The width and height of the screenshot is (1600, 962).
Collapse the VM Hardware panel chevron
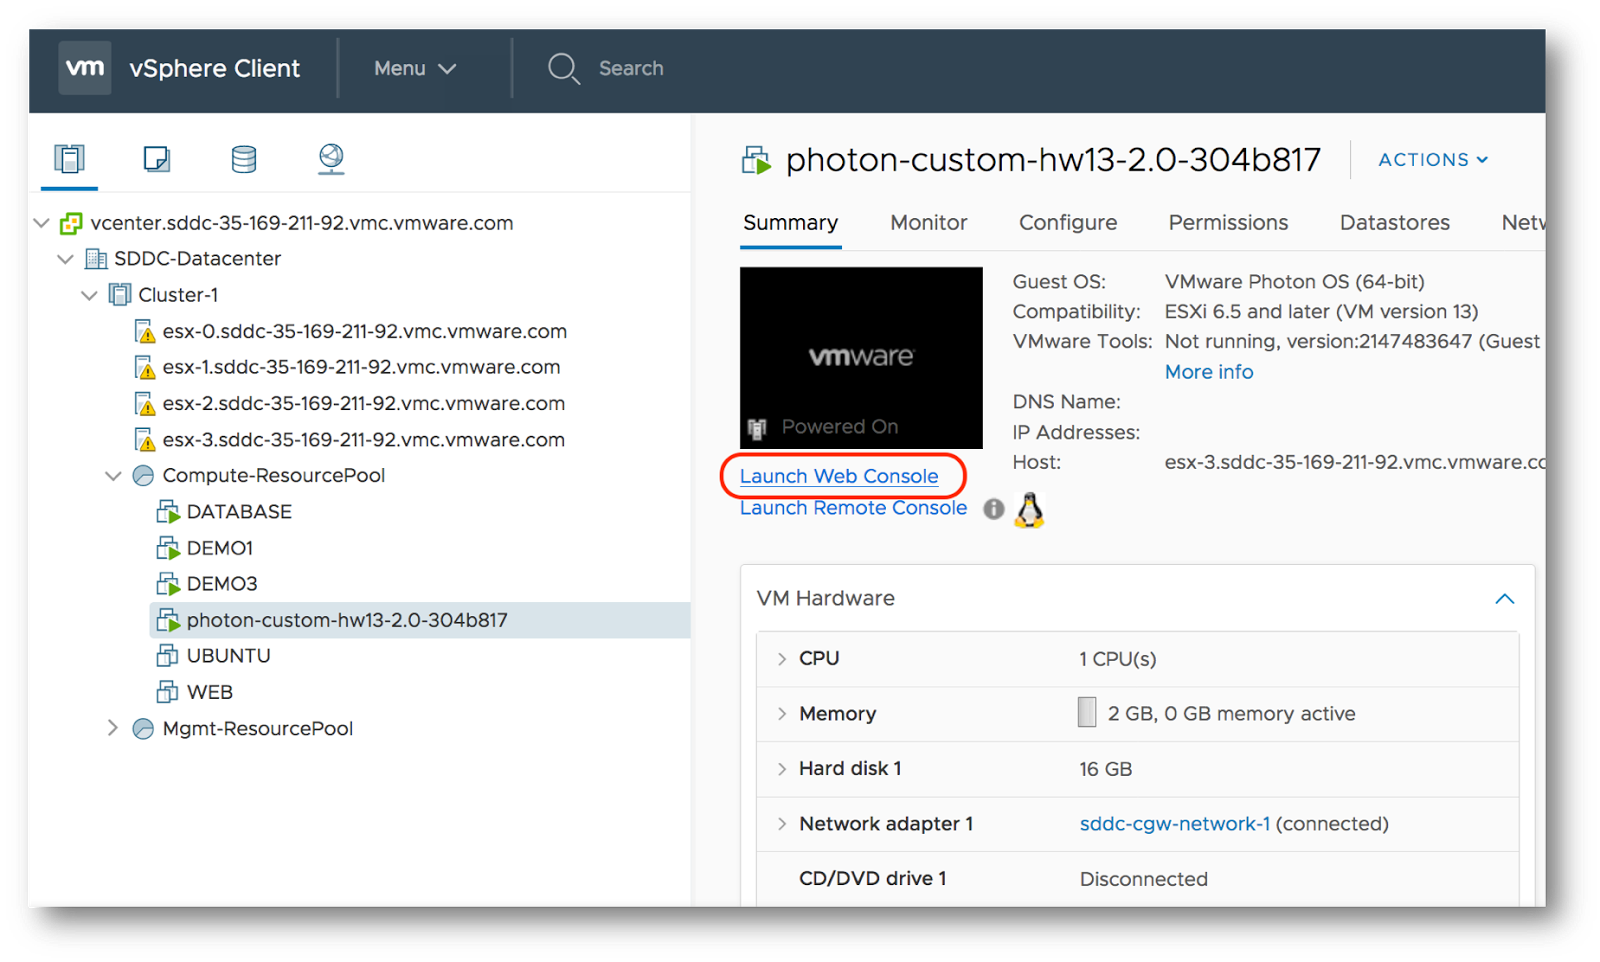click(x=1505, y=598)
